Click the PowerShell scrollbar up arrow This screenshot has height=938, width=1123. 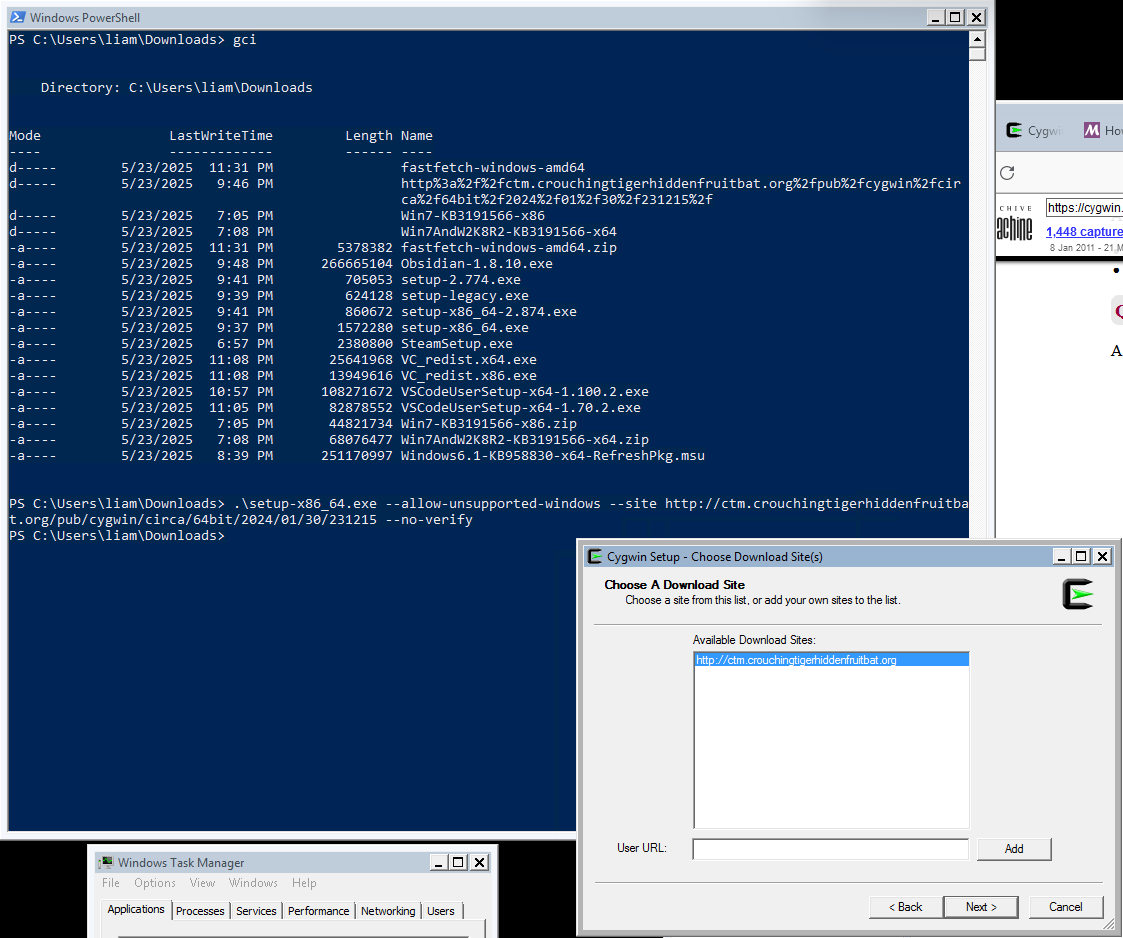(x=977, y=39)
